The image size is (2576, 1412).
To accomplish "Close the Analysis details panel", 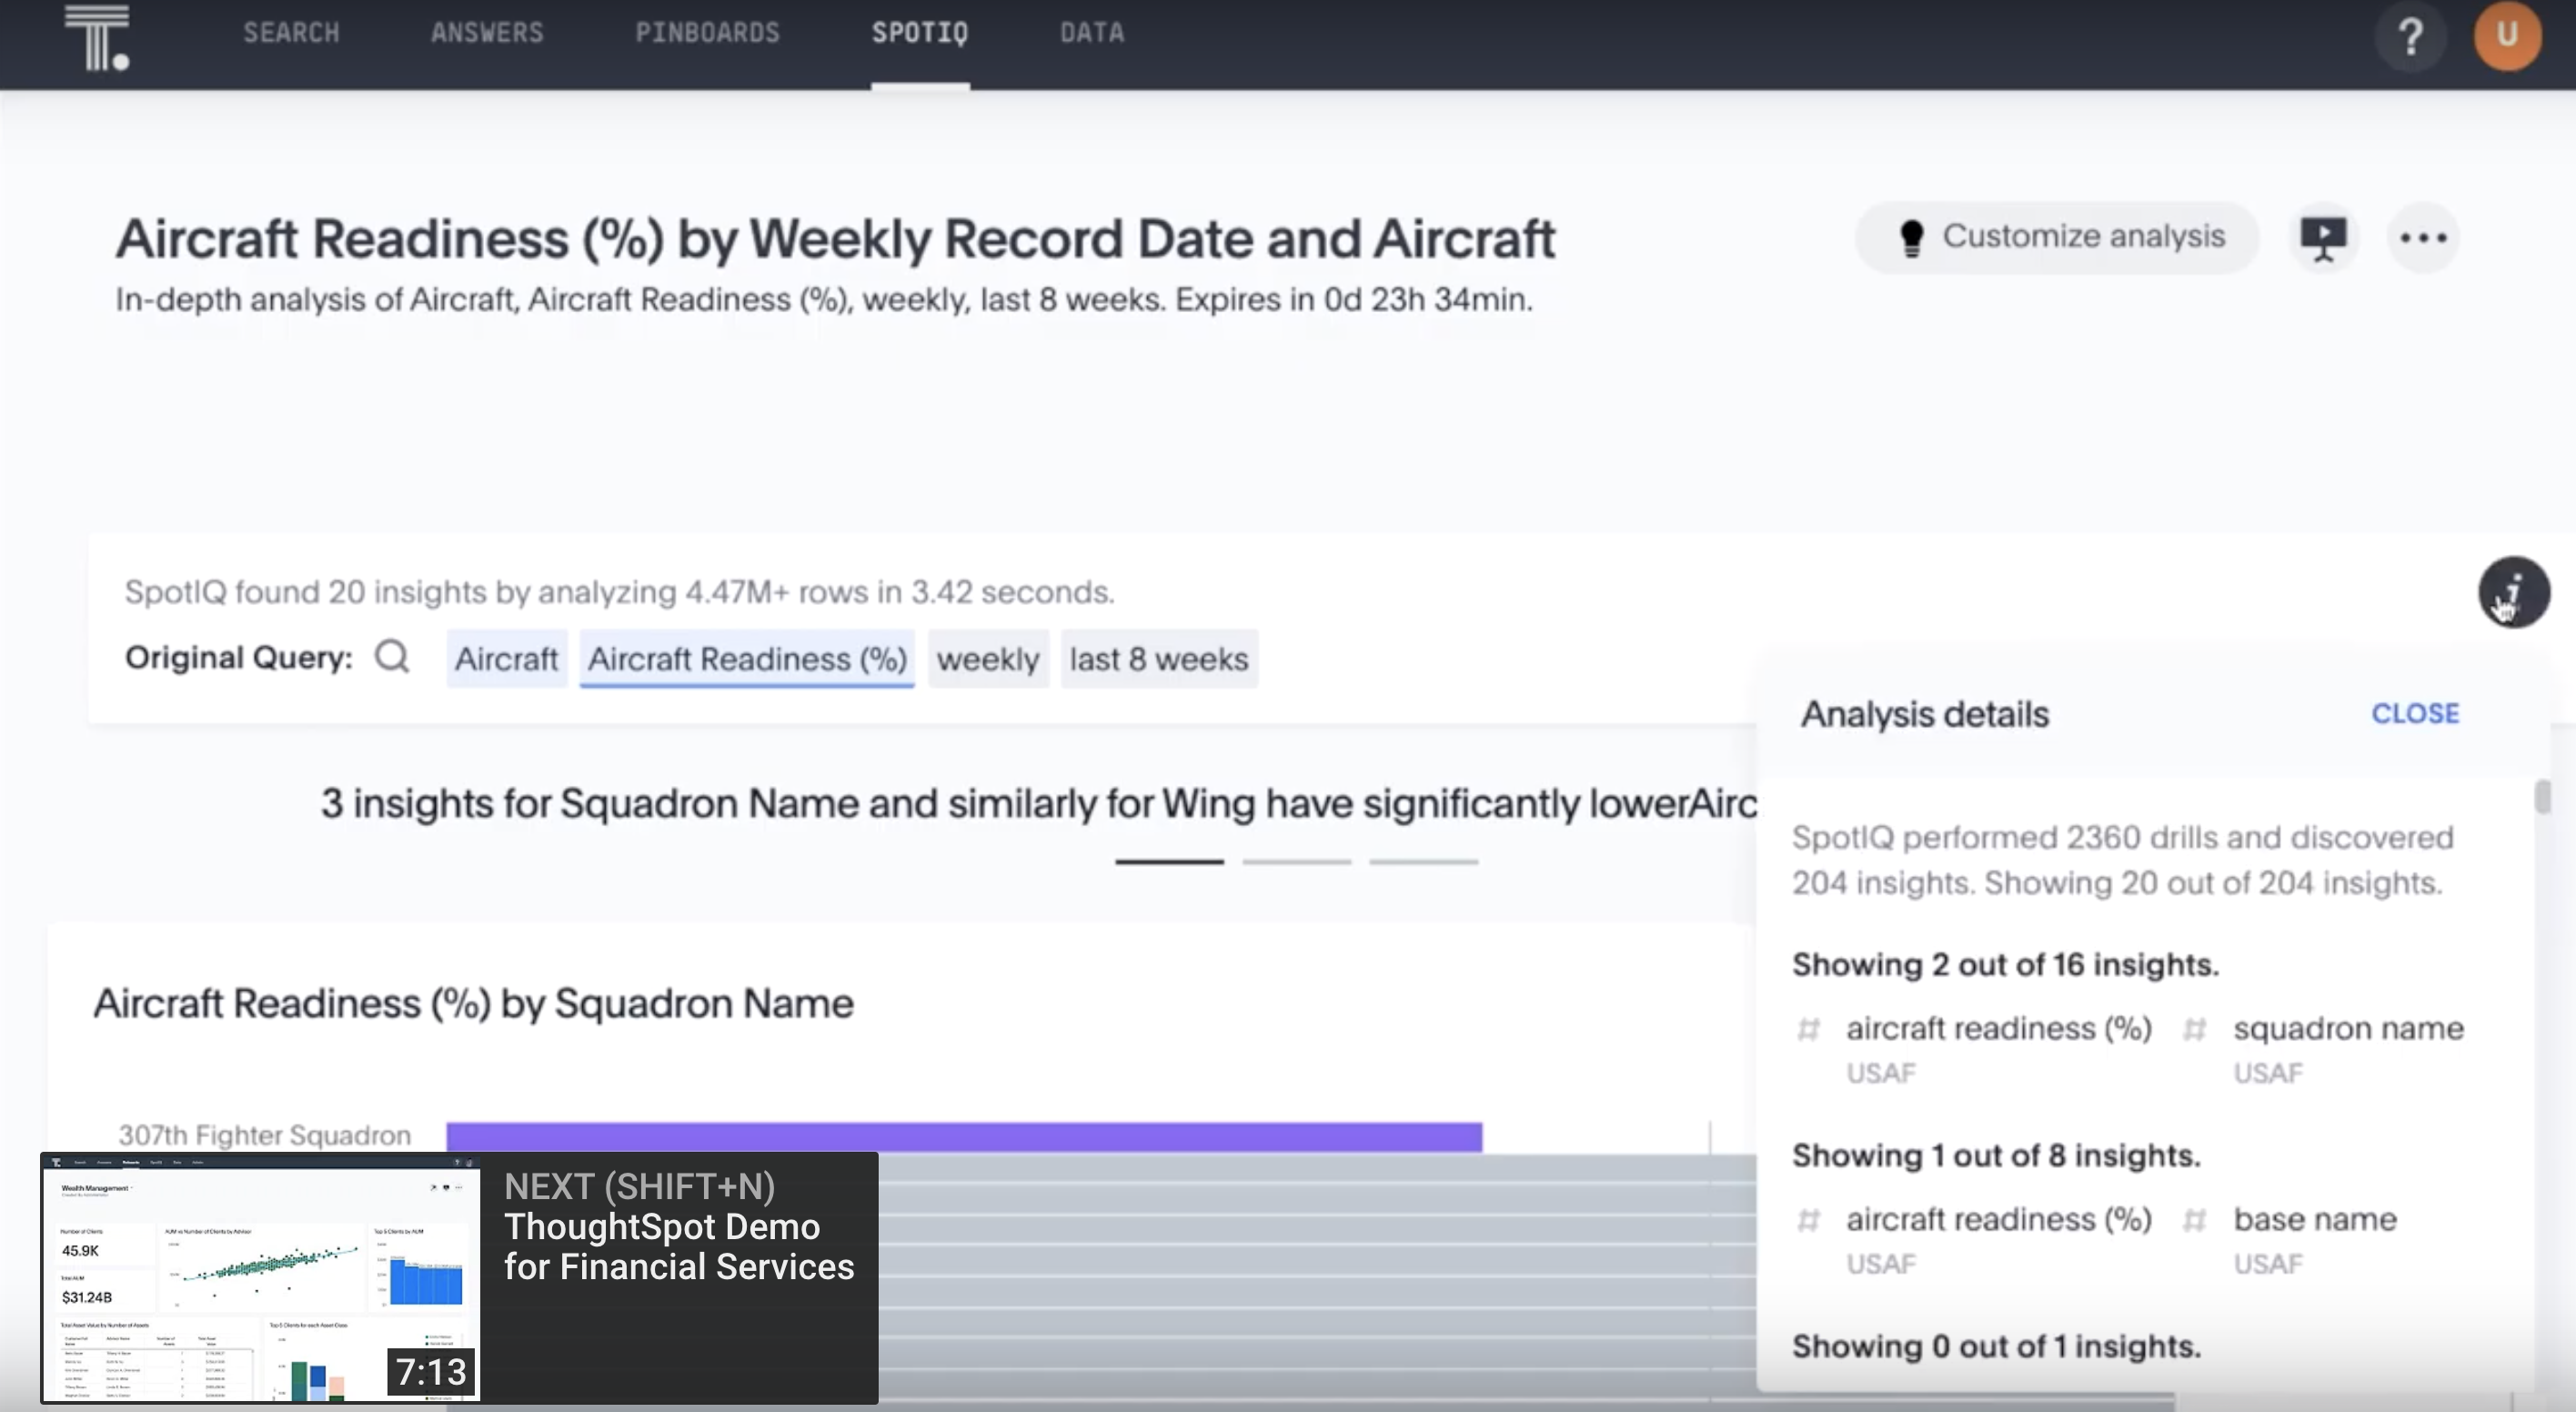I will click(x=2414, y=714).
